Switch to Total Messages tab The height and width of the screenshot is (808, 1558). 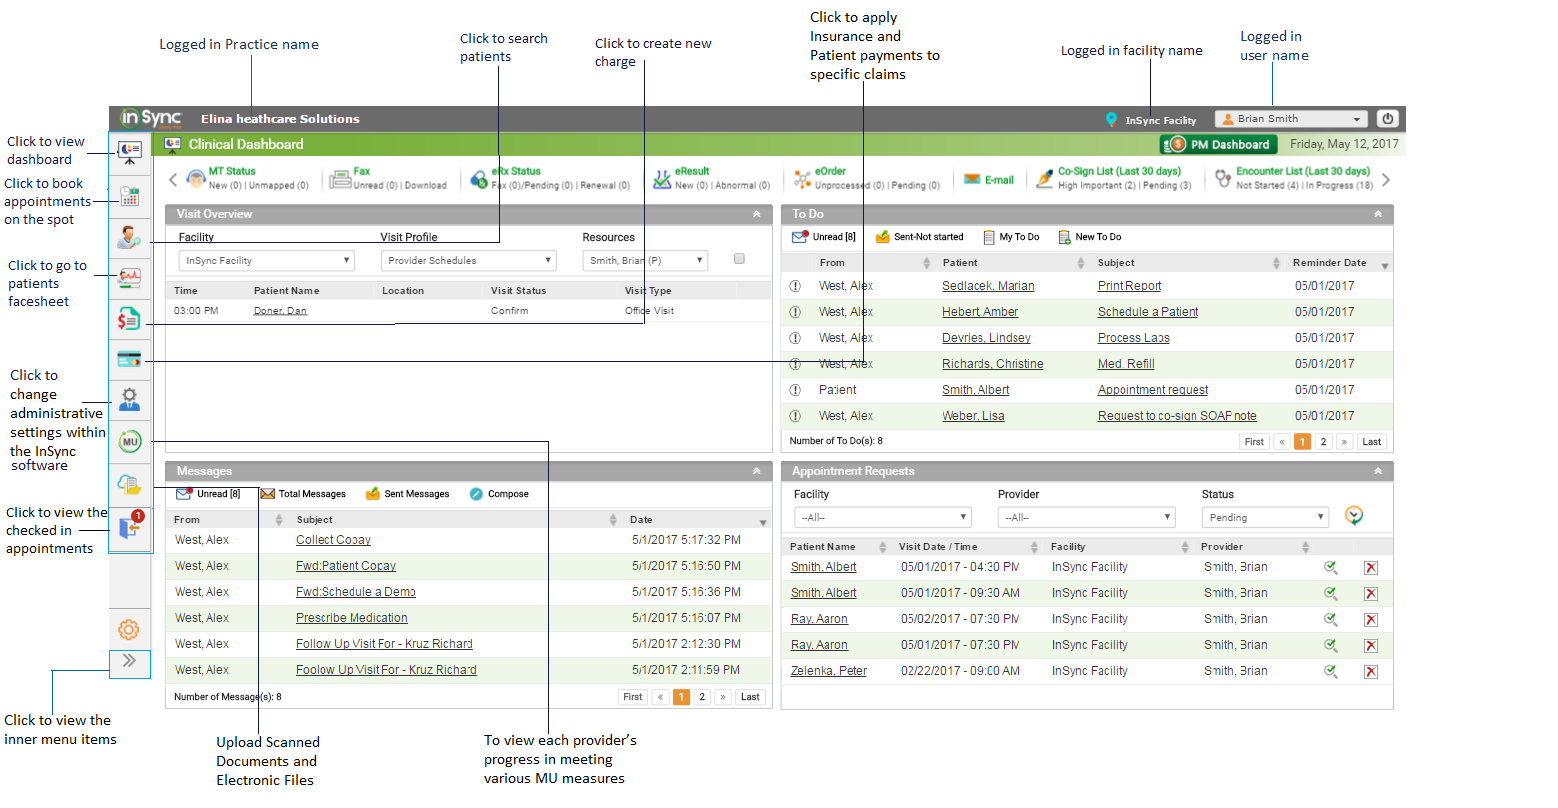303,494
